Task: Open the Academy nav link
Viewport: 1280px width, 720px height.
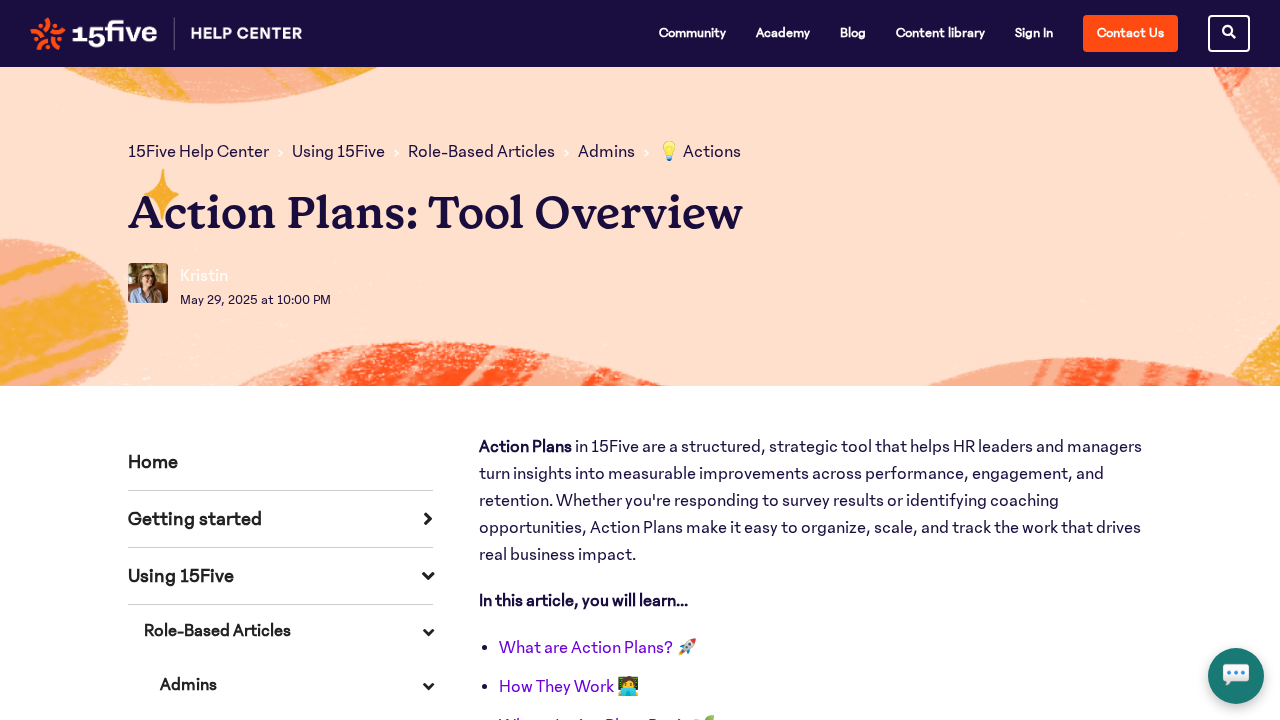Action: click(x=783, y=33)
